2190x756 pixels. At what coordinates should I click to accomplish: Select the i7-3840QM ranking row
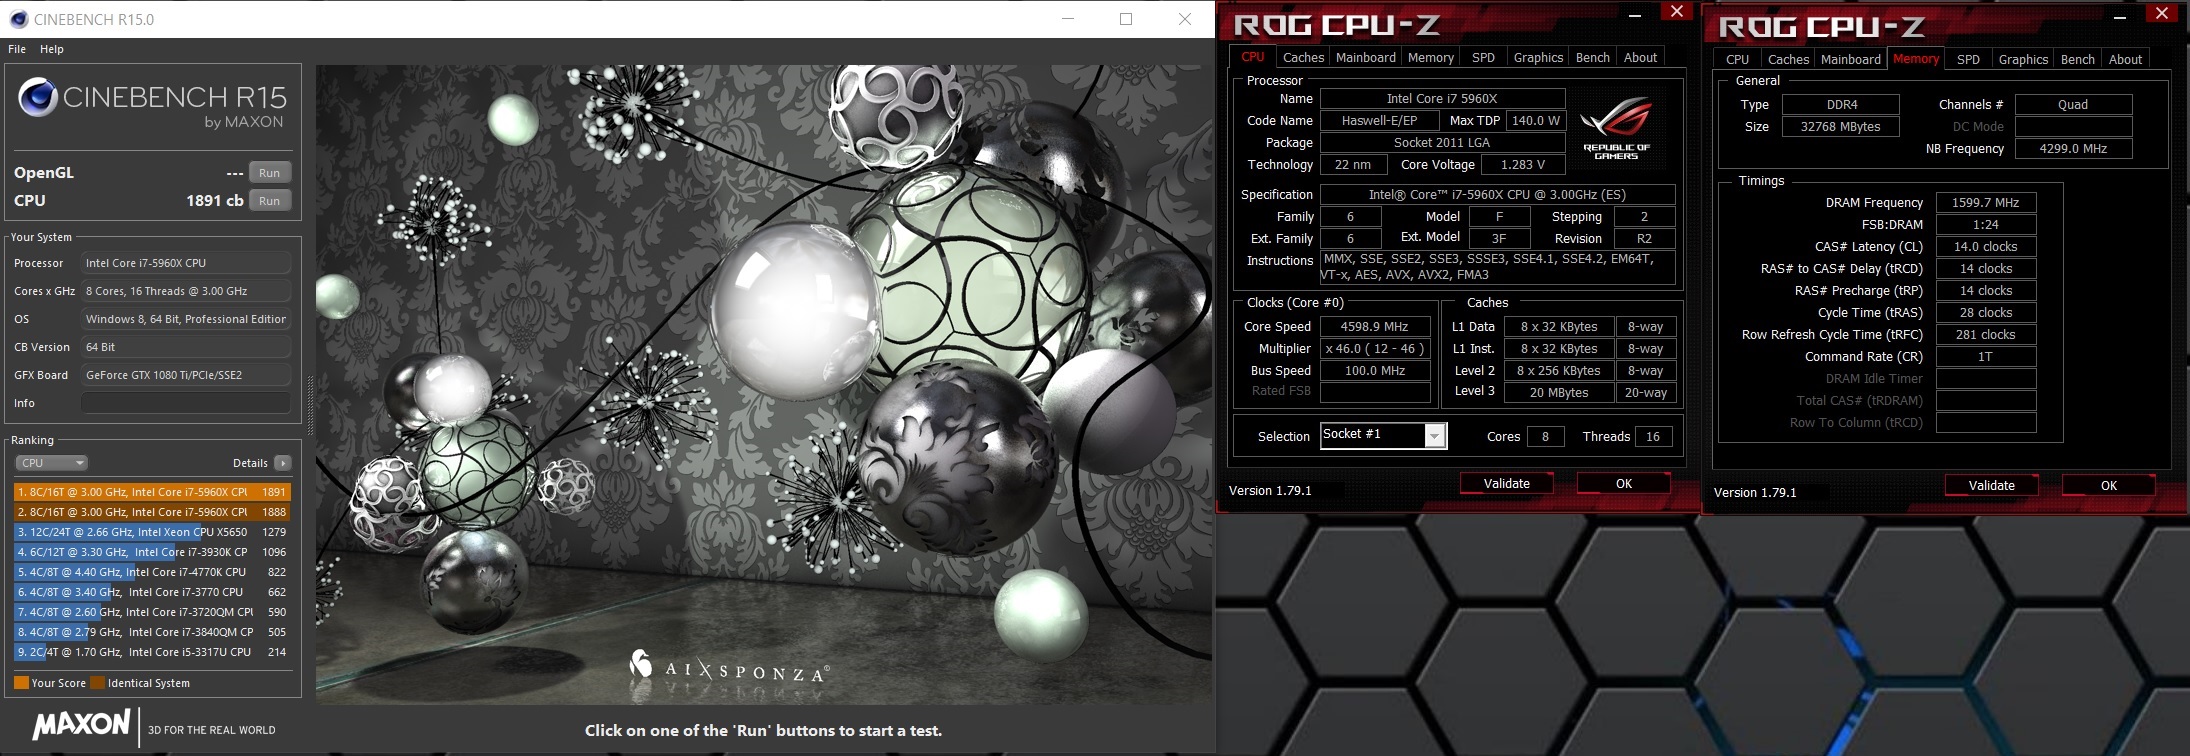(152, 632)
